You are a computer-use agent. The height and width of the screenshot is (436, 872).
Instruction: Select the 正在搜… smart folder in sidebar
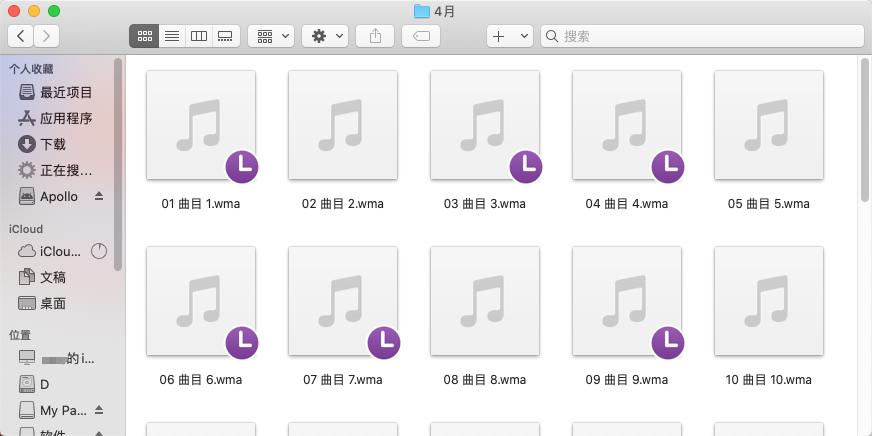[x=56, y=170]
